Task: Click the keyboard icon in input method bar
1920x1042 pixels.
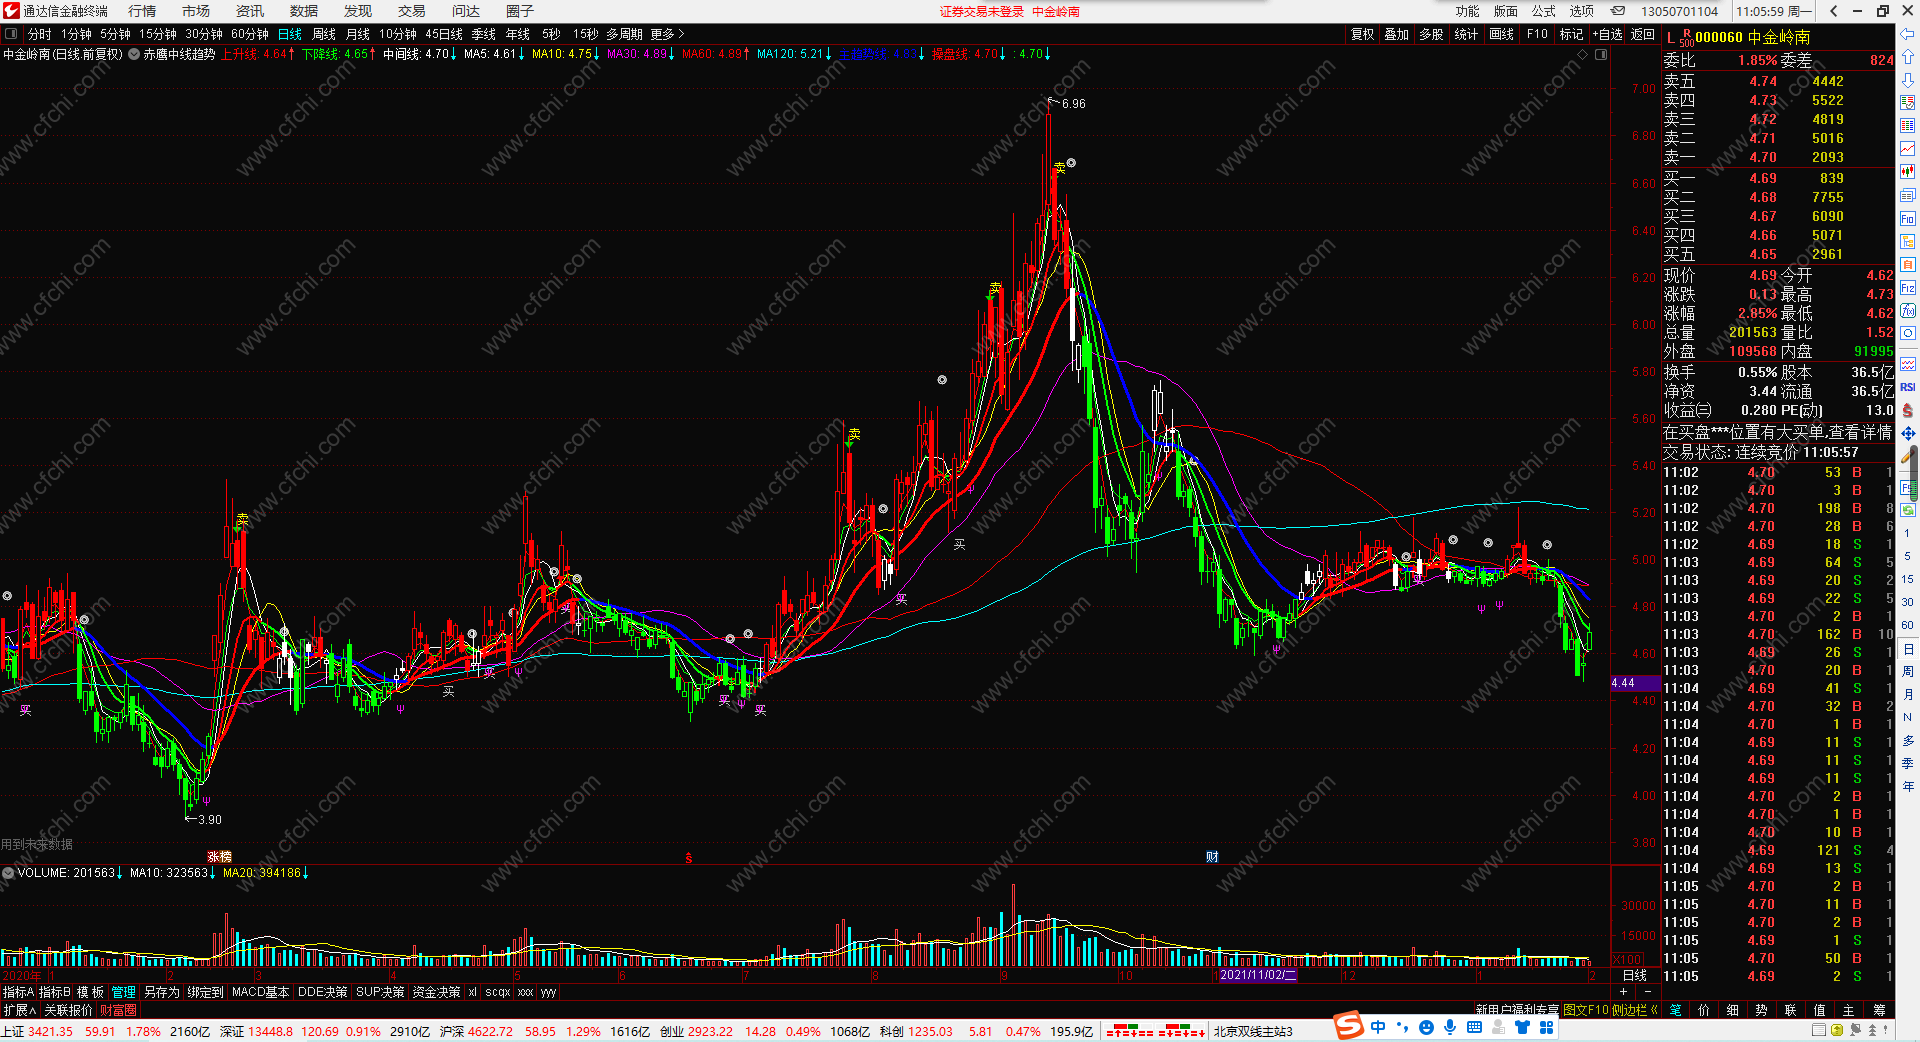Action: tap(1474, 1027)
